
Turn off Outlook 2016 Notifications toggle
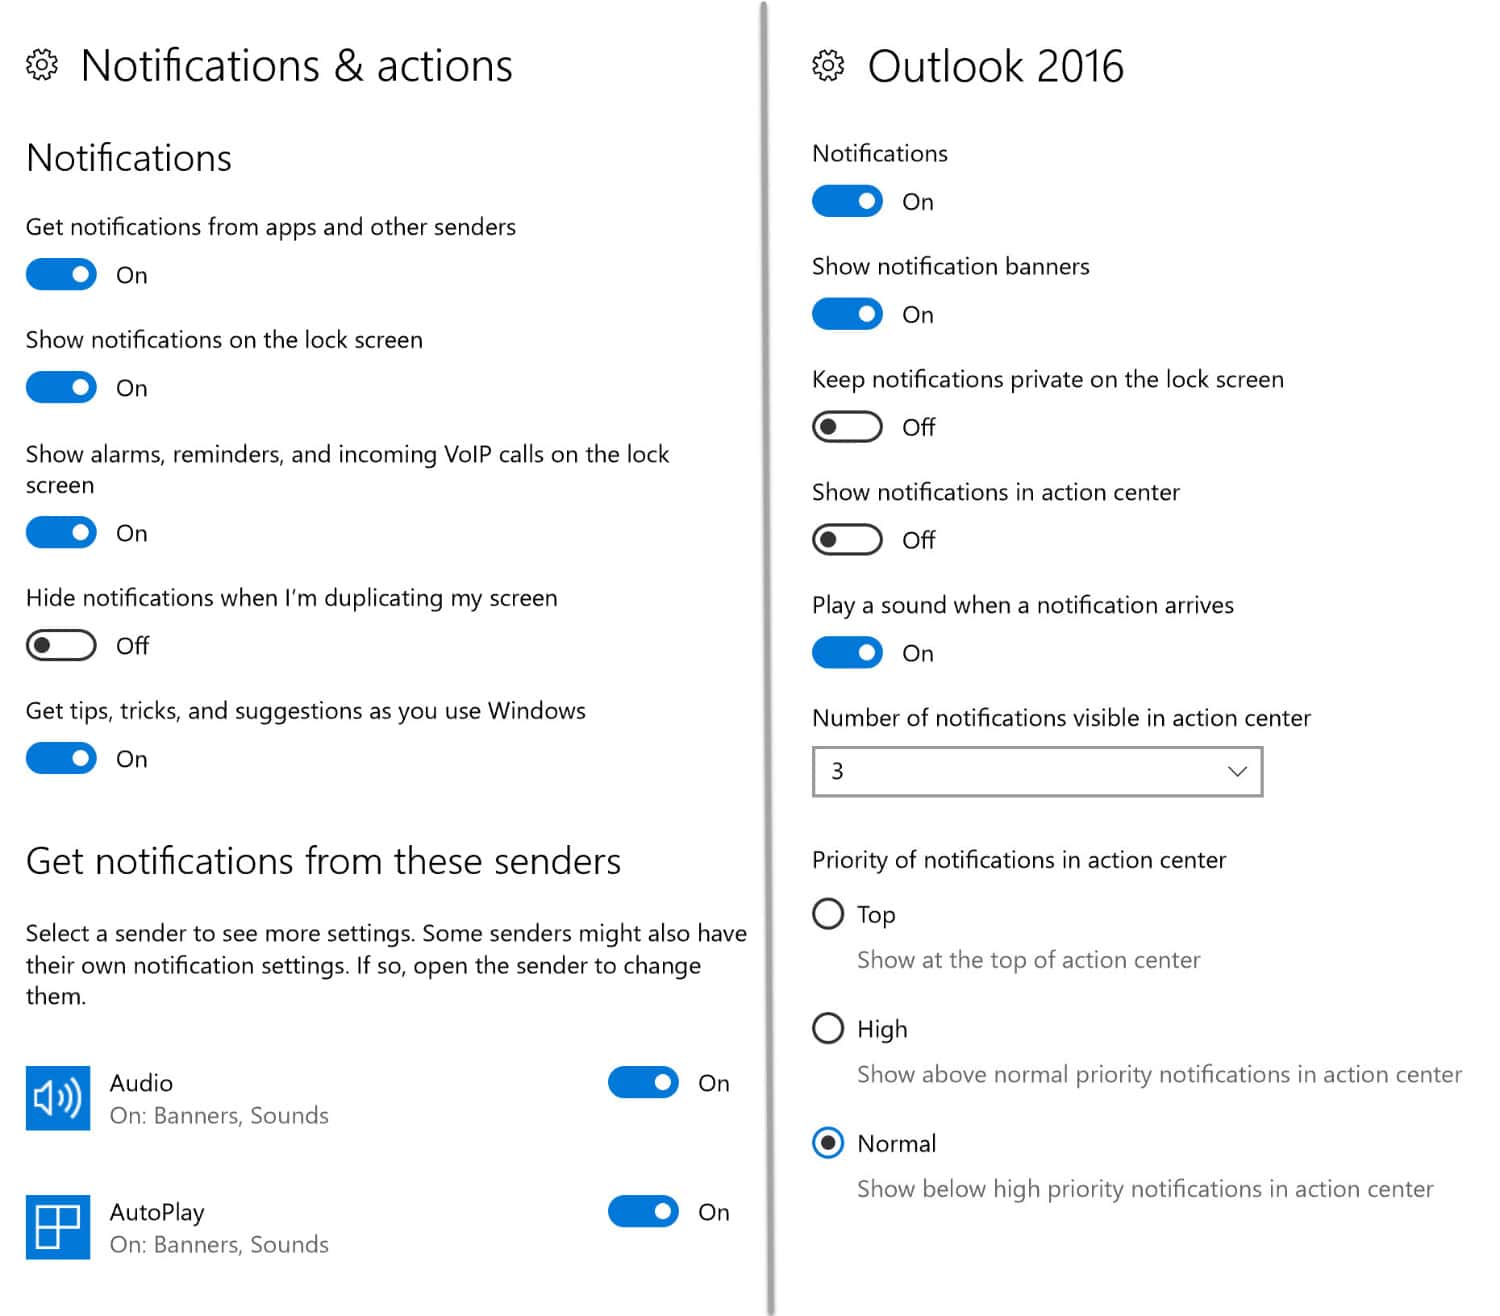847,201
